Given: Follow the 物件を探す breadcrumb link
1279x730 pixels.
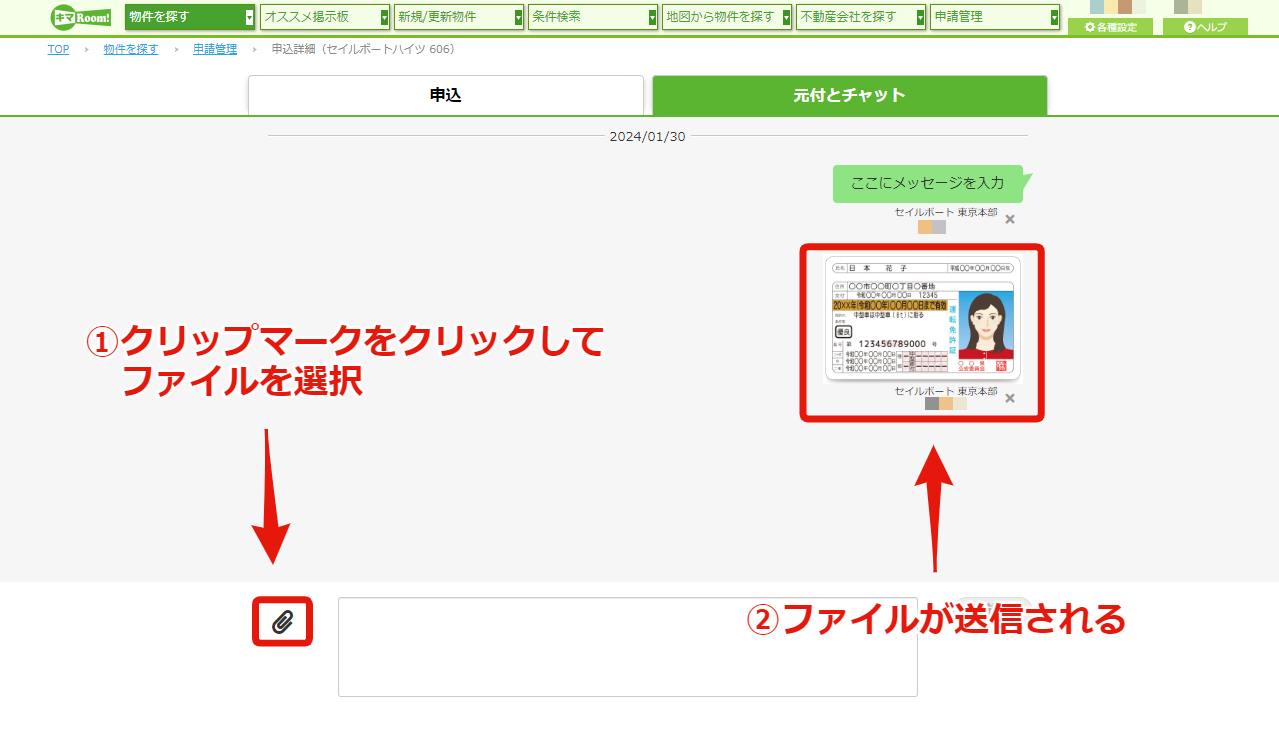Looking at the screenshot, I should [131, 50].
